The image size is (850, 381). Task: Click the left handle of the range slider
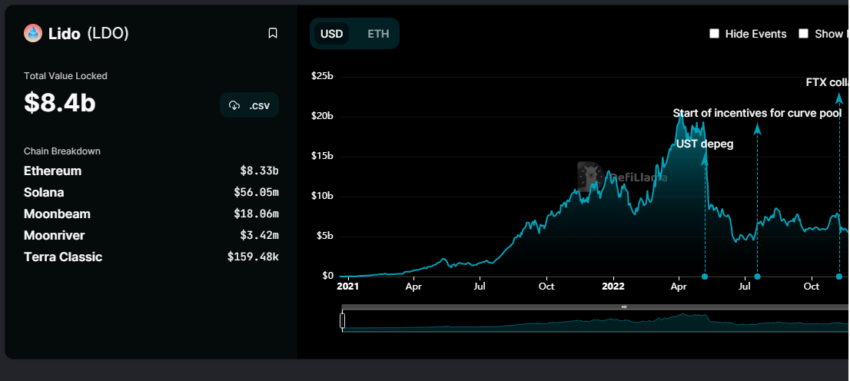(342, 321)
